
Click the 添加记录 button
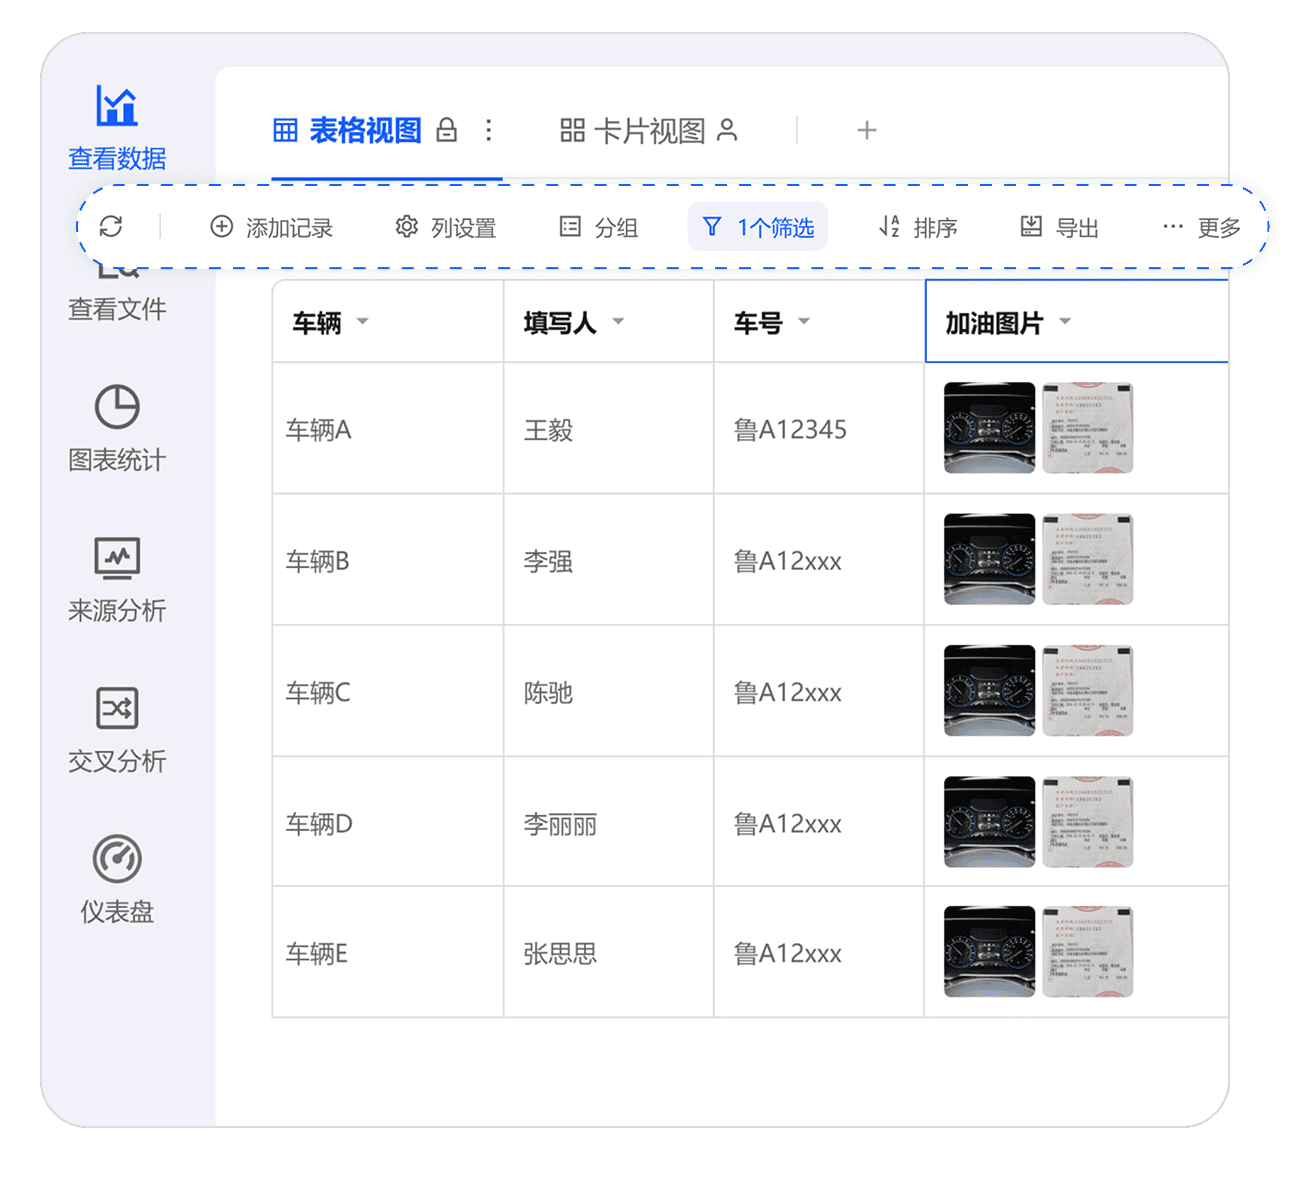[271, 228]
